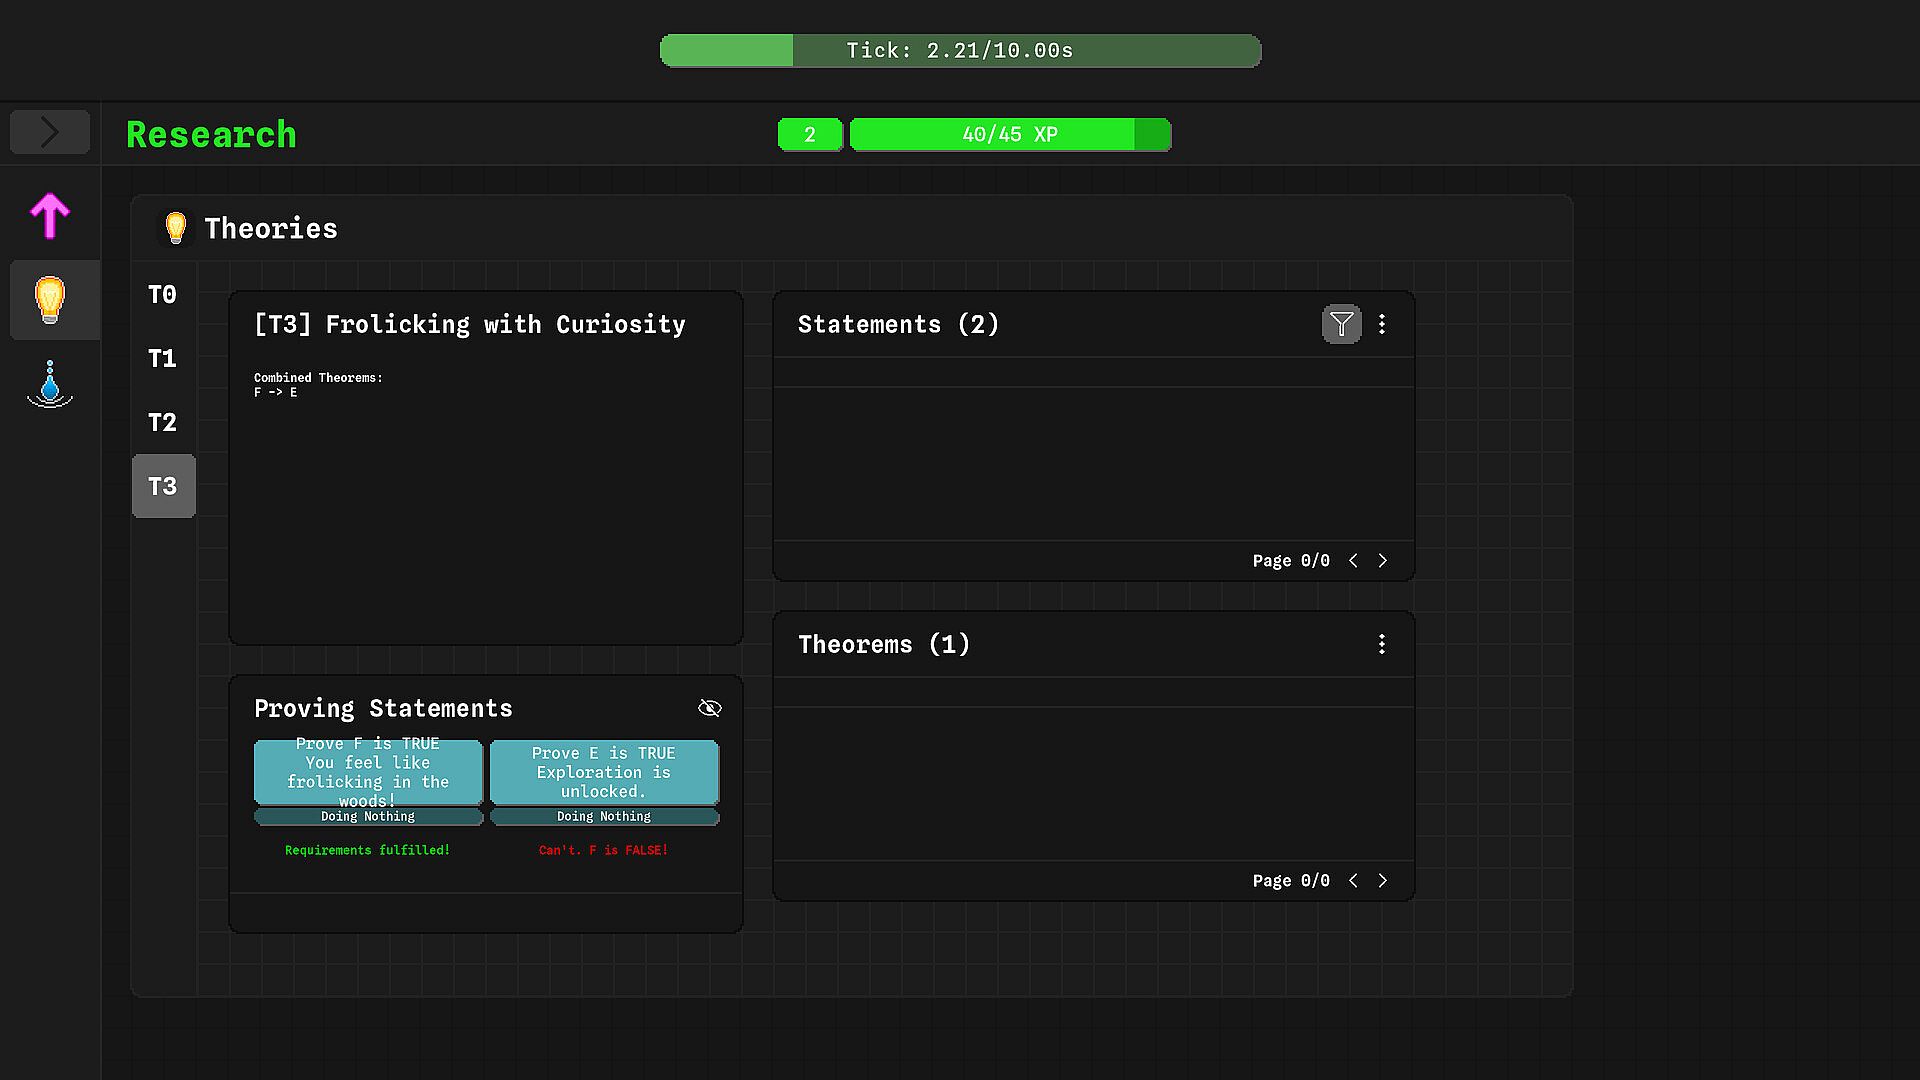Go to previous Theorems page

coord(1353,881)
